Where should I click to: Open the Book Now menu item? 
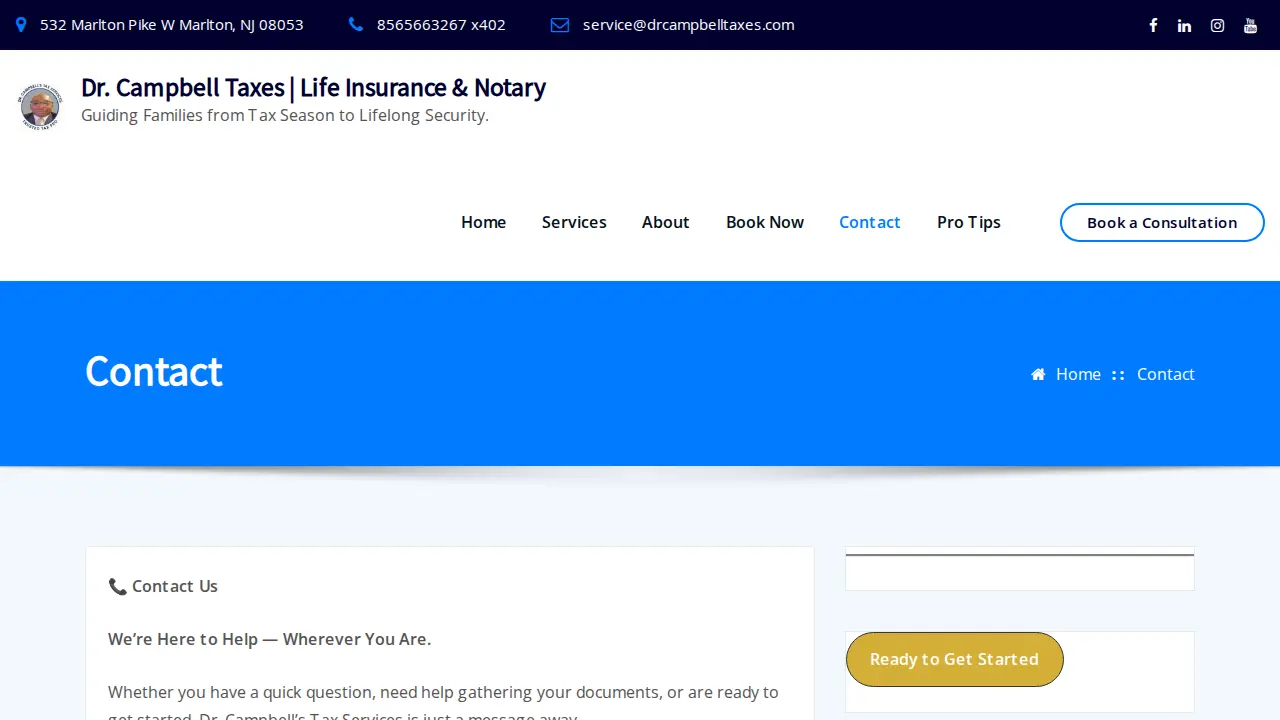point(765,222)
